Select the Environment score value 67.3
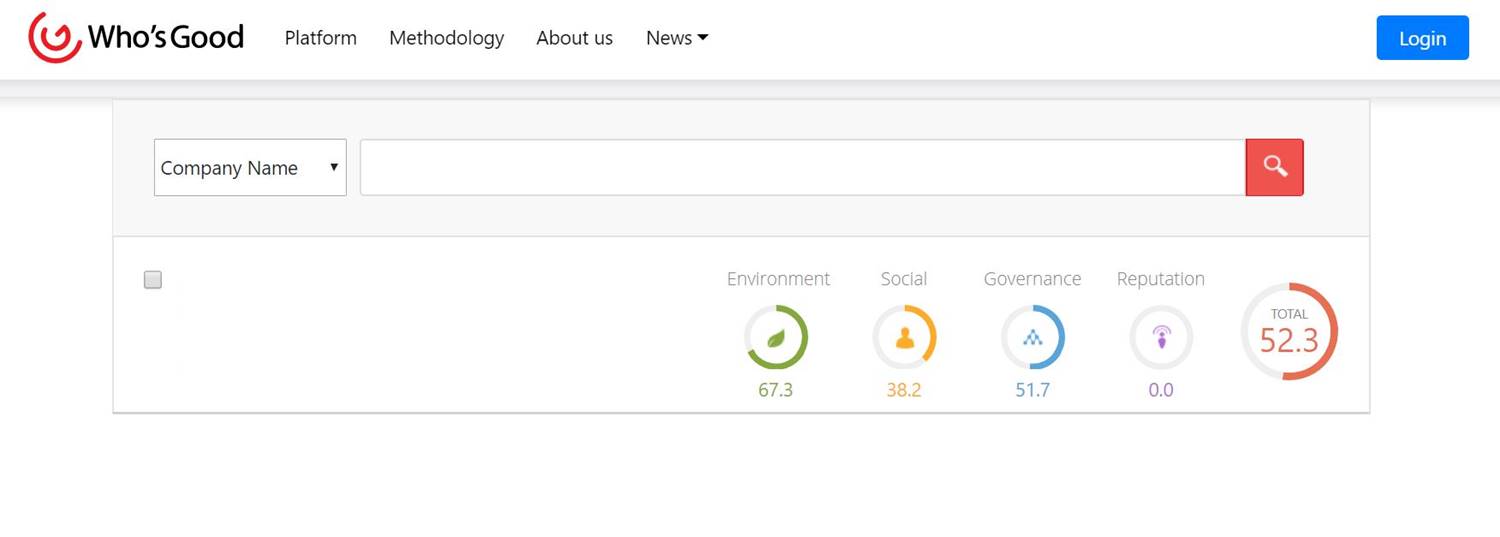The width and height of the screenshot is (1500, 537). 775,390
